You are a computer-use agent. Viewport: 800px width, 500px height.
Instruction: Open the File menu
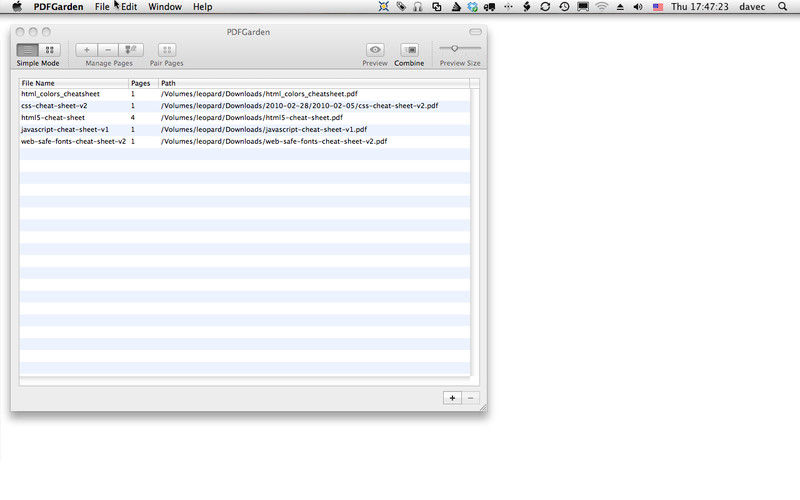(x=102, y=7)
